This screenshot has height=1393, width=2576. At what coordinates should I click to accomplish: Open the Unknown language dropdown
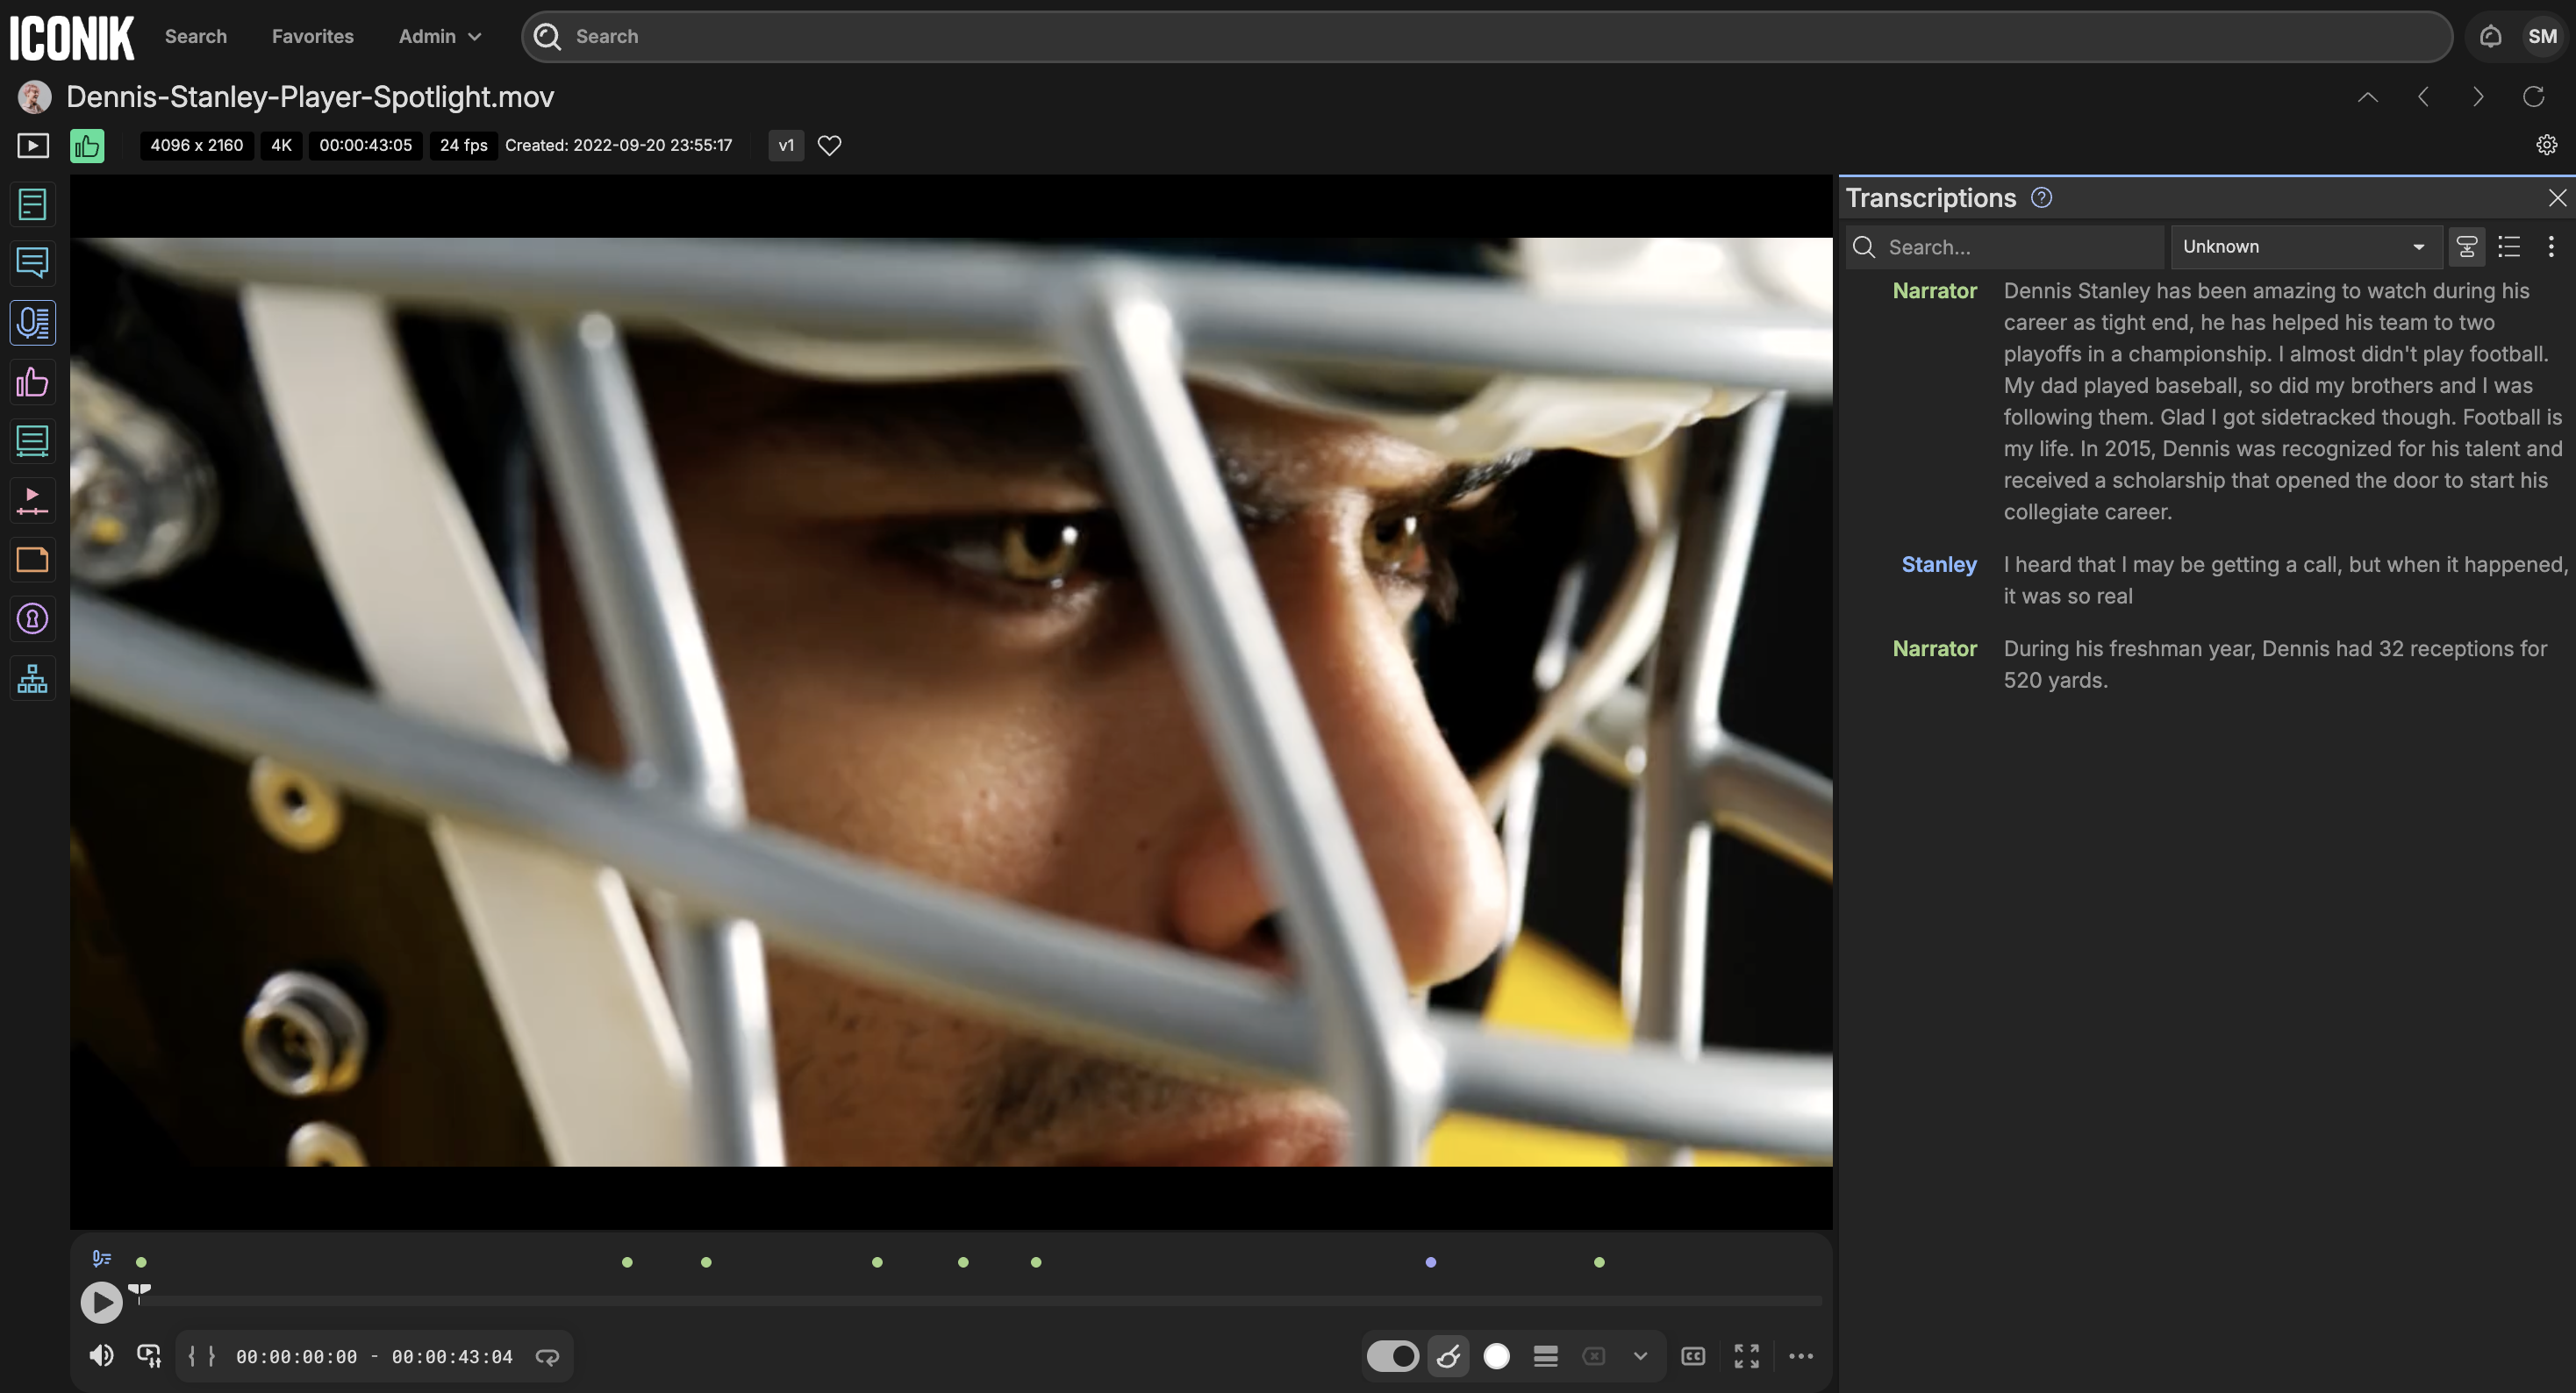(x=2304, y=247)
